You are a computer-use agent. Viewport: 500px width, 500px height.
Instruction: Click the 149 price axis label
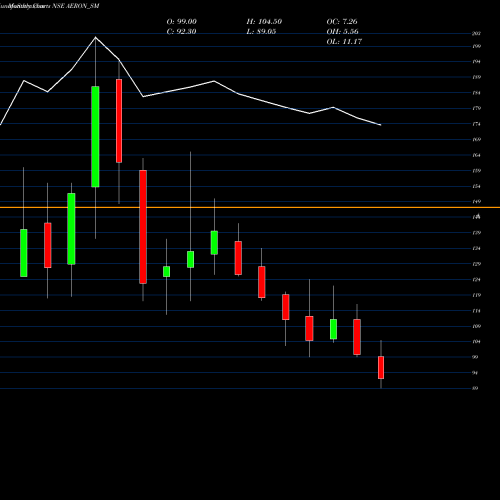click(476, 201)
